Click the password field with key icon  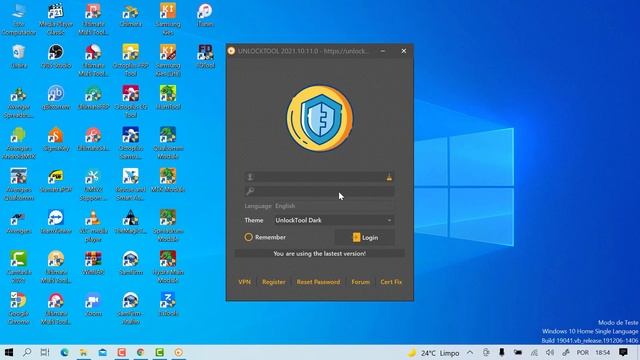(319, 191)
